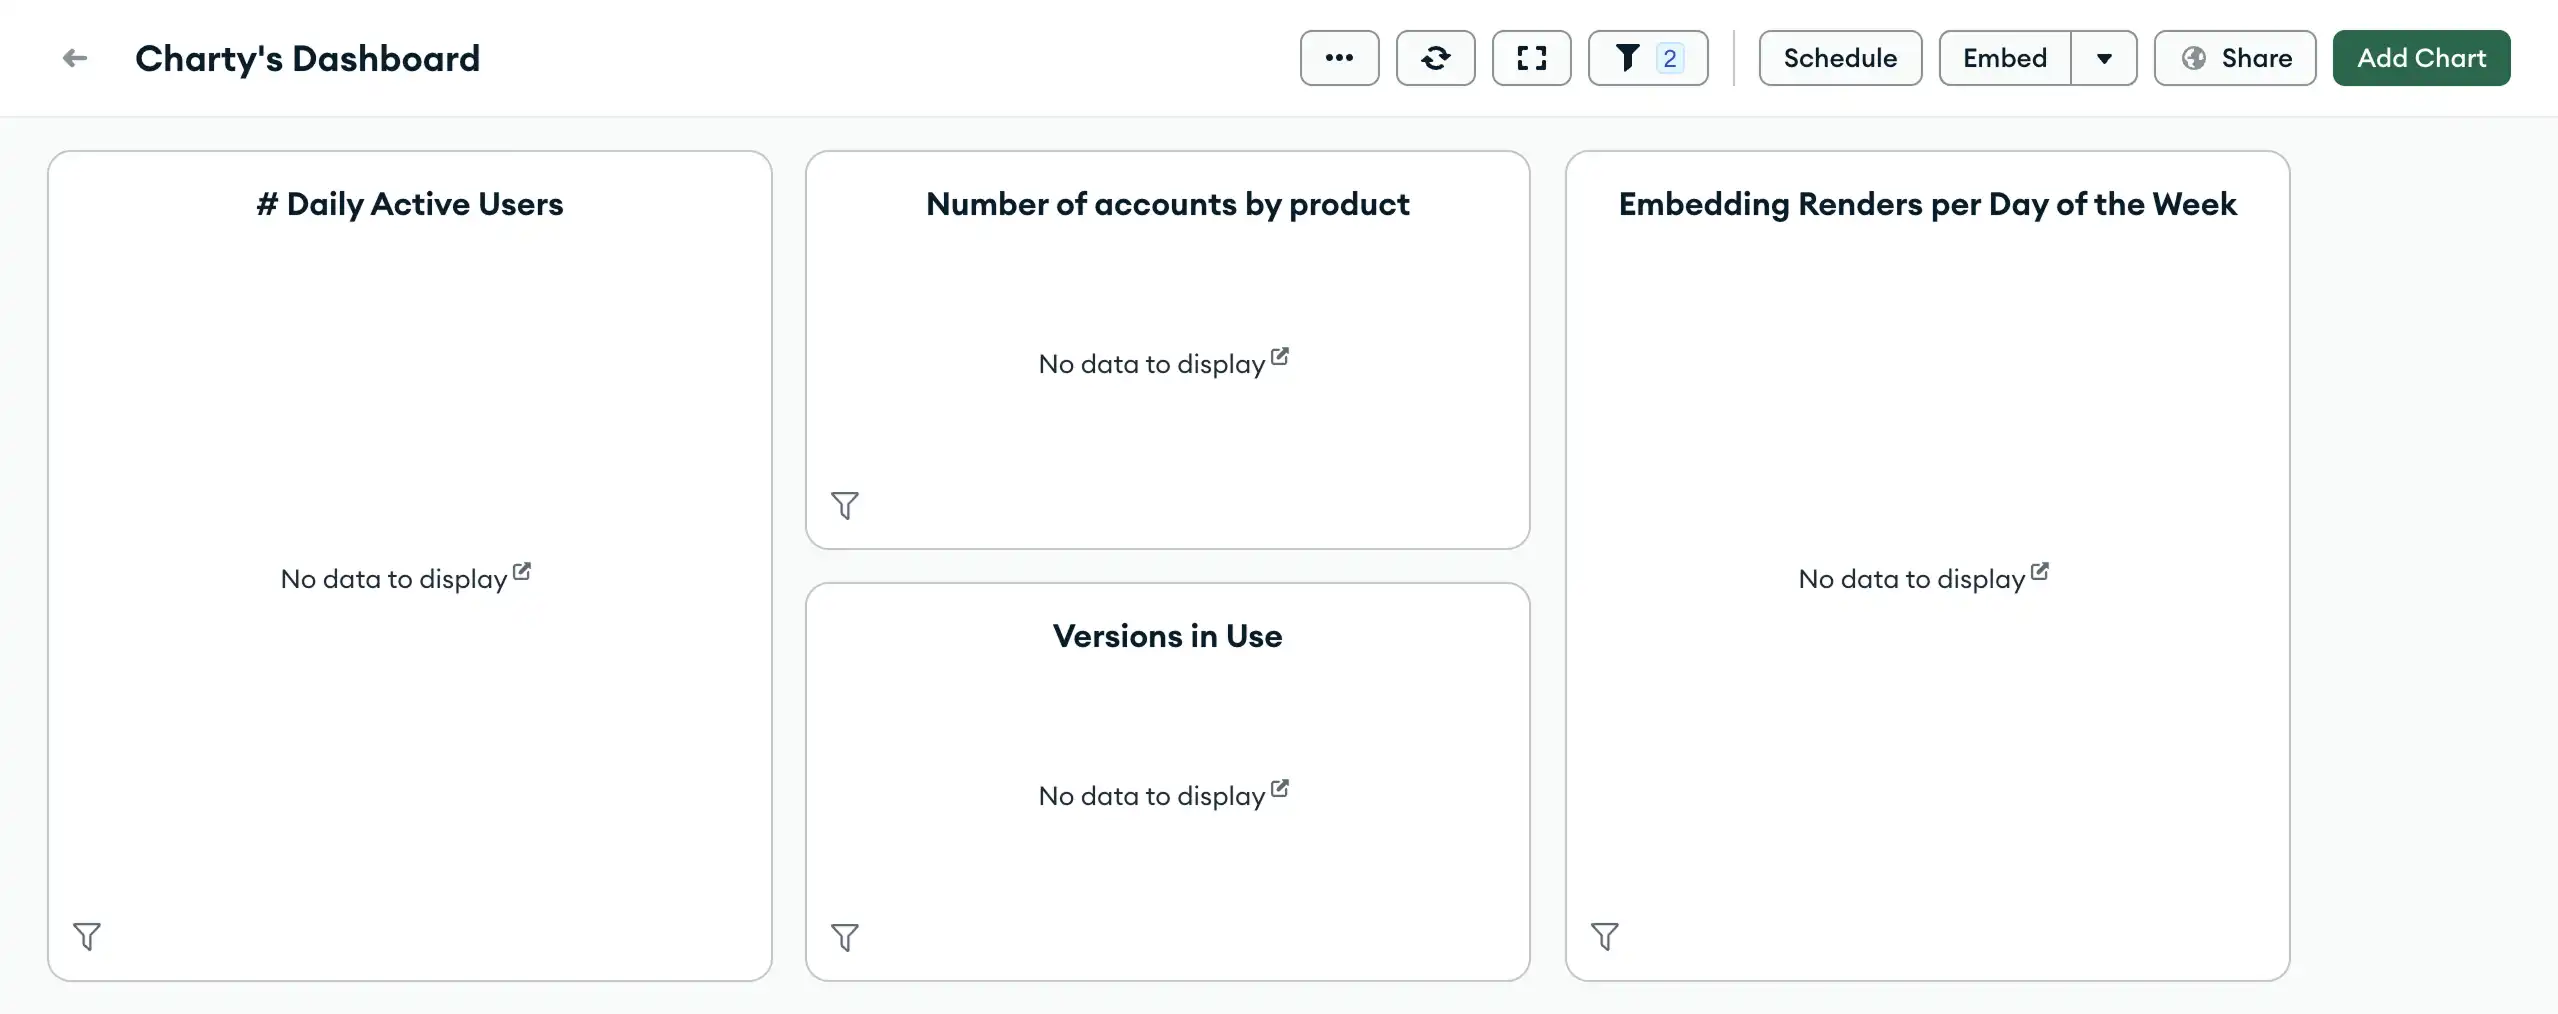The image size is (2558, 1014).
Task: Click filter icon on Versions in Use chart
Action: (x=845, y=938)
